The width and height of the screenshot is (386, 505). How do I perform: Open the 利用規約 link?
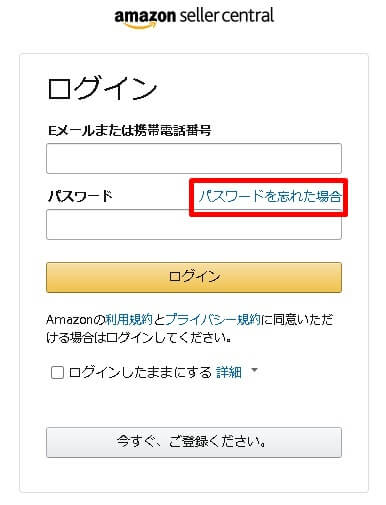coord(129,320)
